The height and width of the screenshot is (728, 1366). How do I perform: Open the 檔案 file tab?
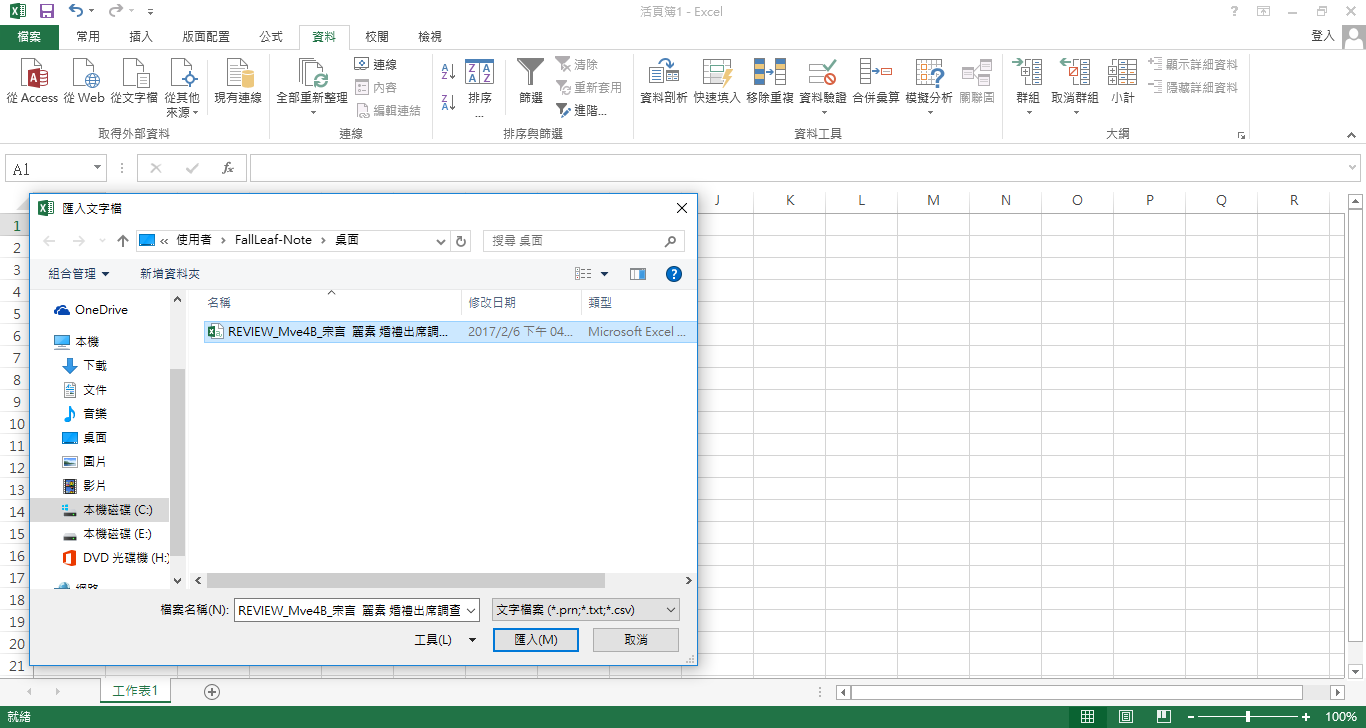(30, 37)
